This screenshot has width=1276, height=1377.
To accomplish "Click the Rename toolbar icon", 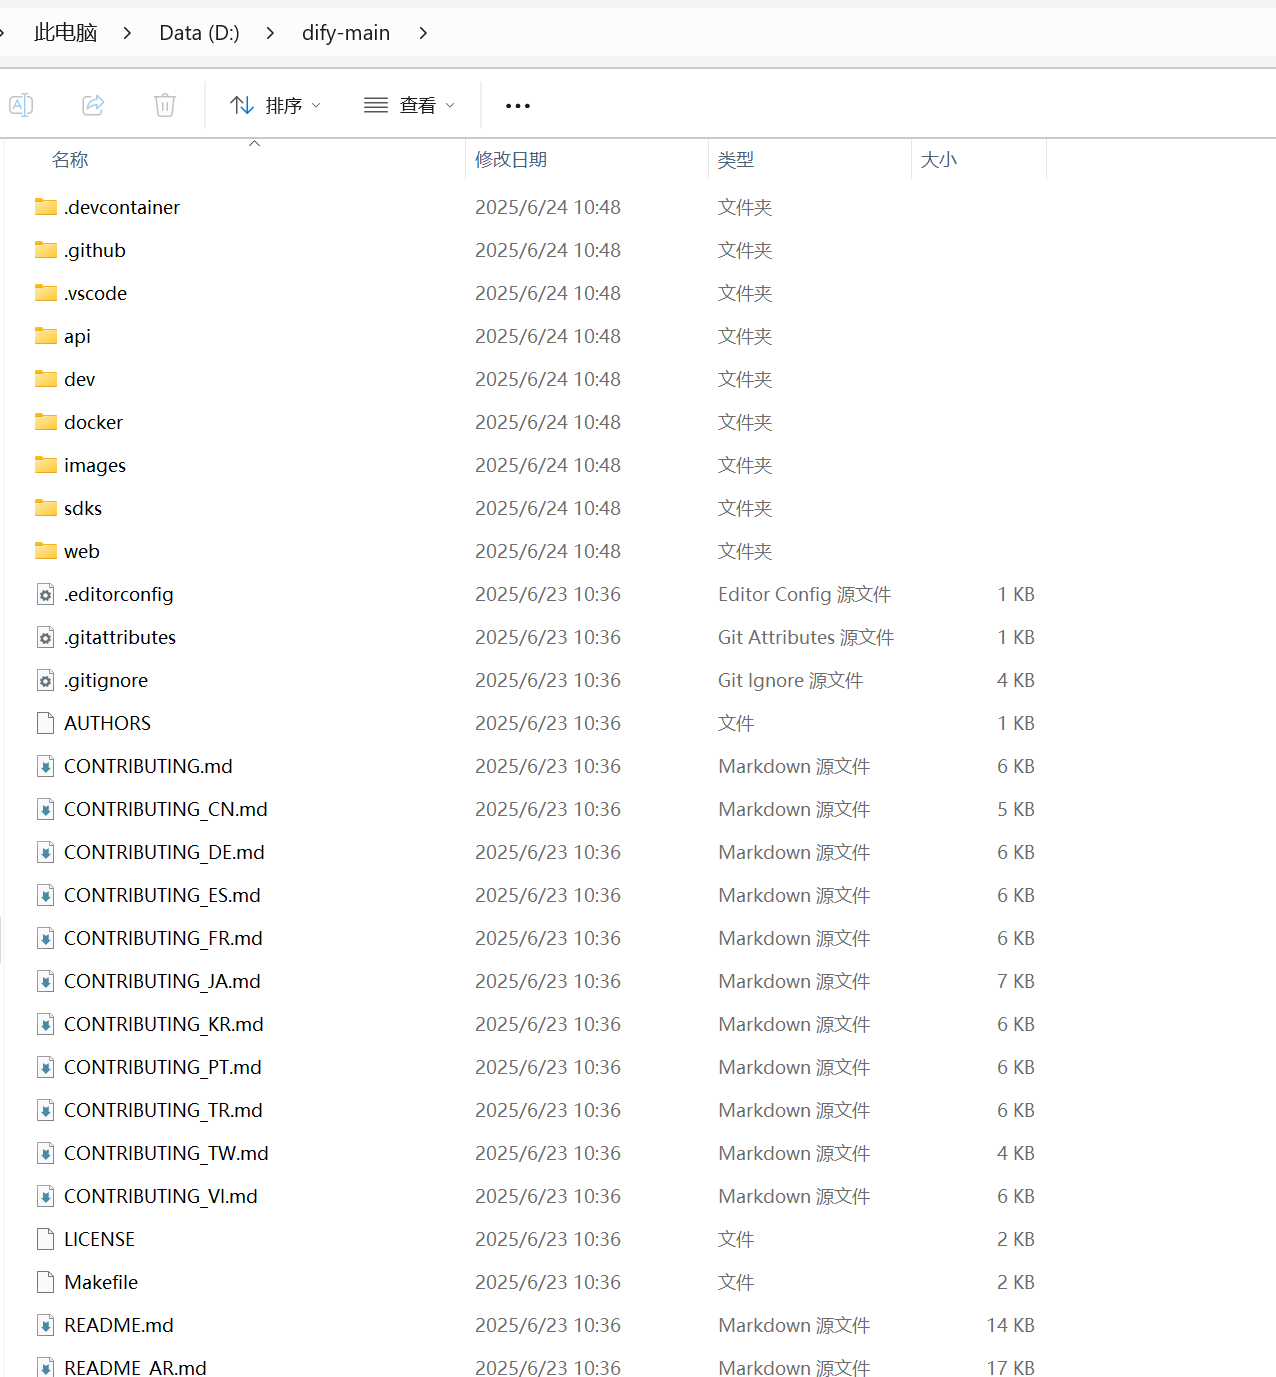I will point(21,105).
